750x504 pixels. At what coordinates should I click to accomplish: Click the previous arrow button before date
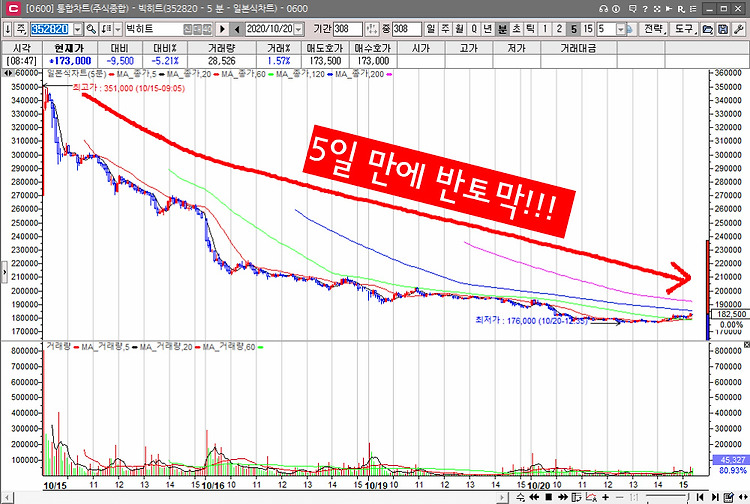point(237,29)
